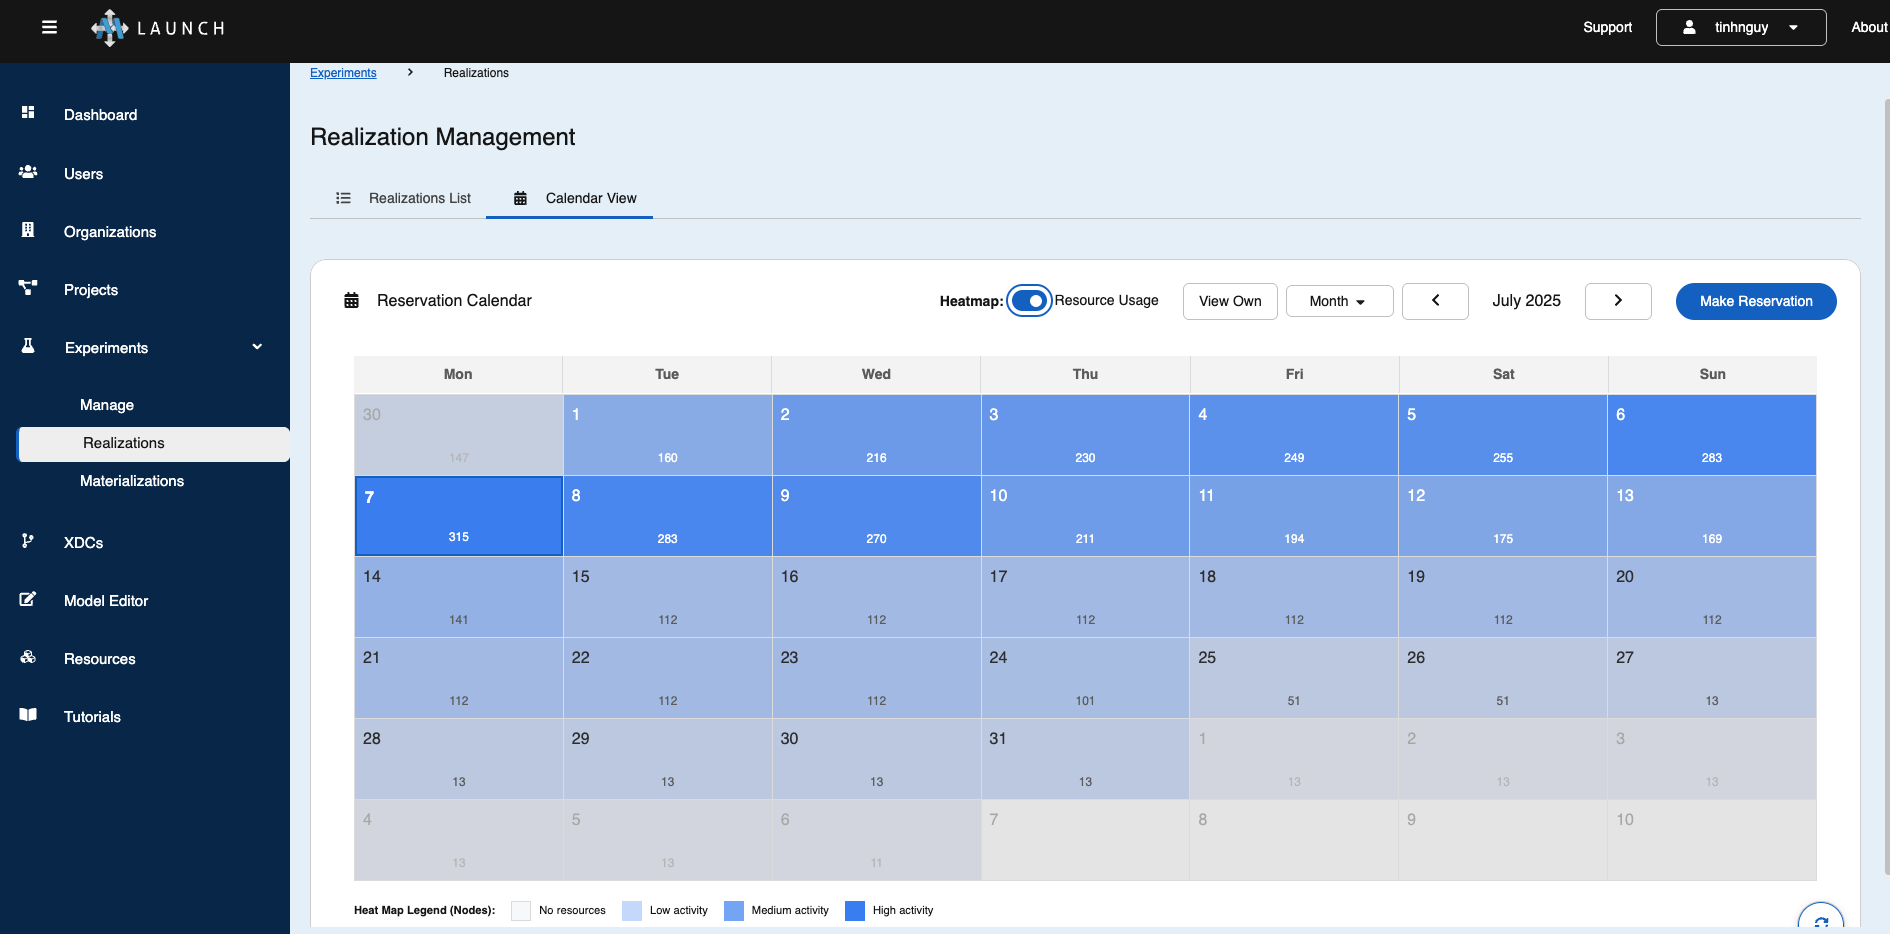The width and height of the screenshot is (1890, 934).
Task: Click the XDCs branch icon
Action: click(x=28, y=541)
